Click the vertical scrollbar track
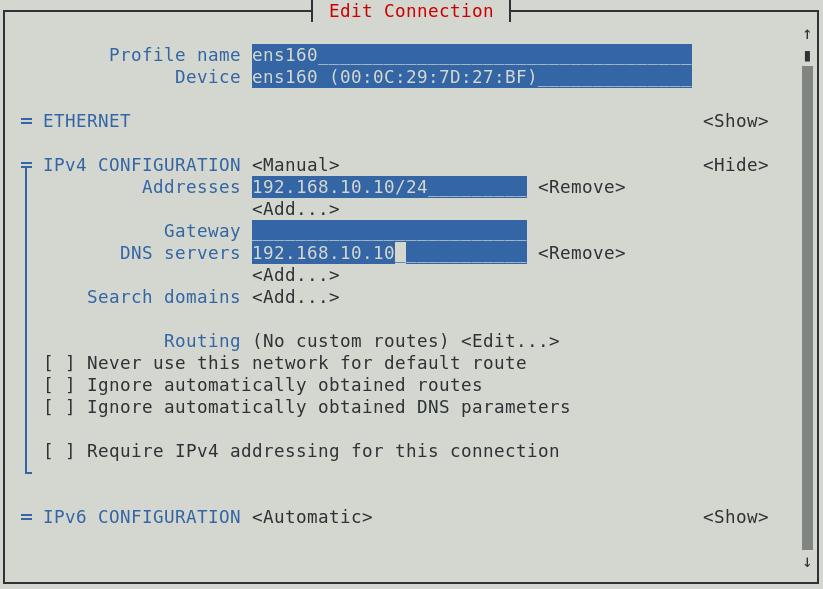The height and width of the screenshot is (589, 823). click(x=807, y=300)
